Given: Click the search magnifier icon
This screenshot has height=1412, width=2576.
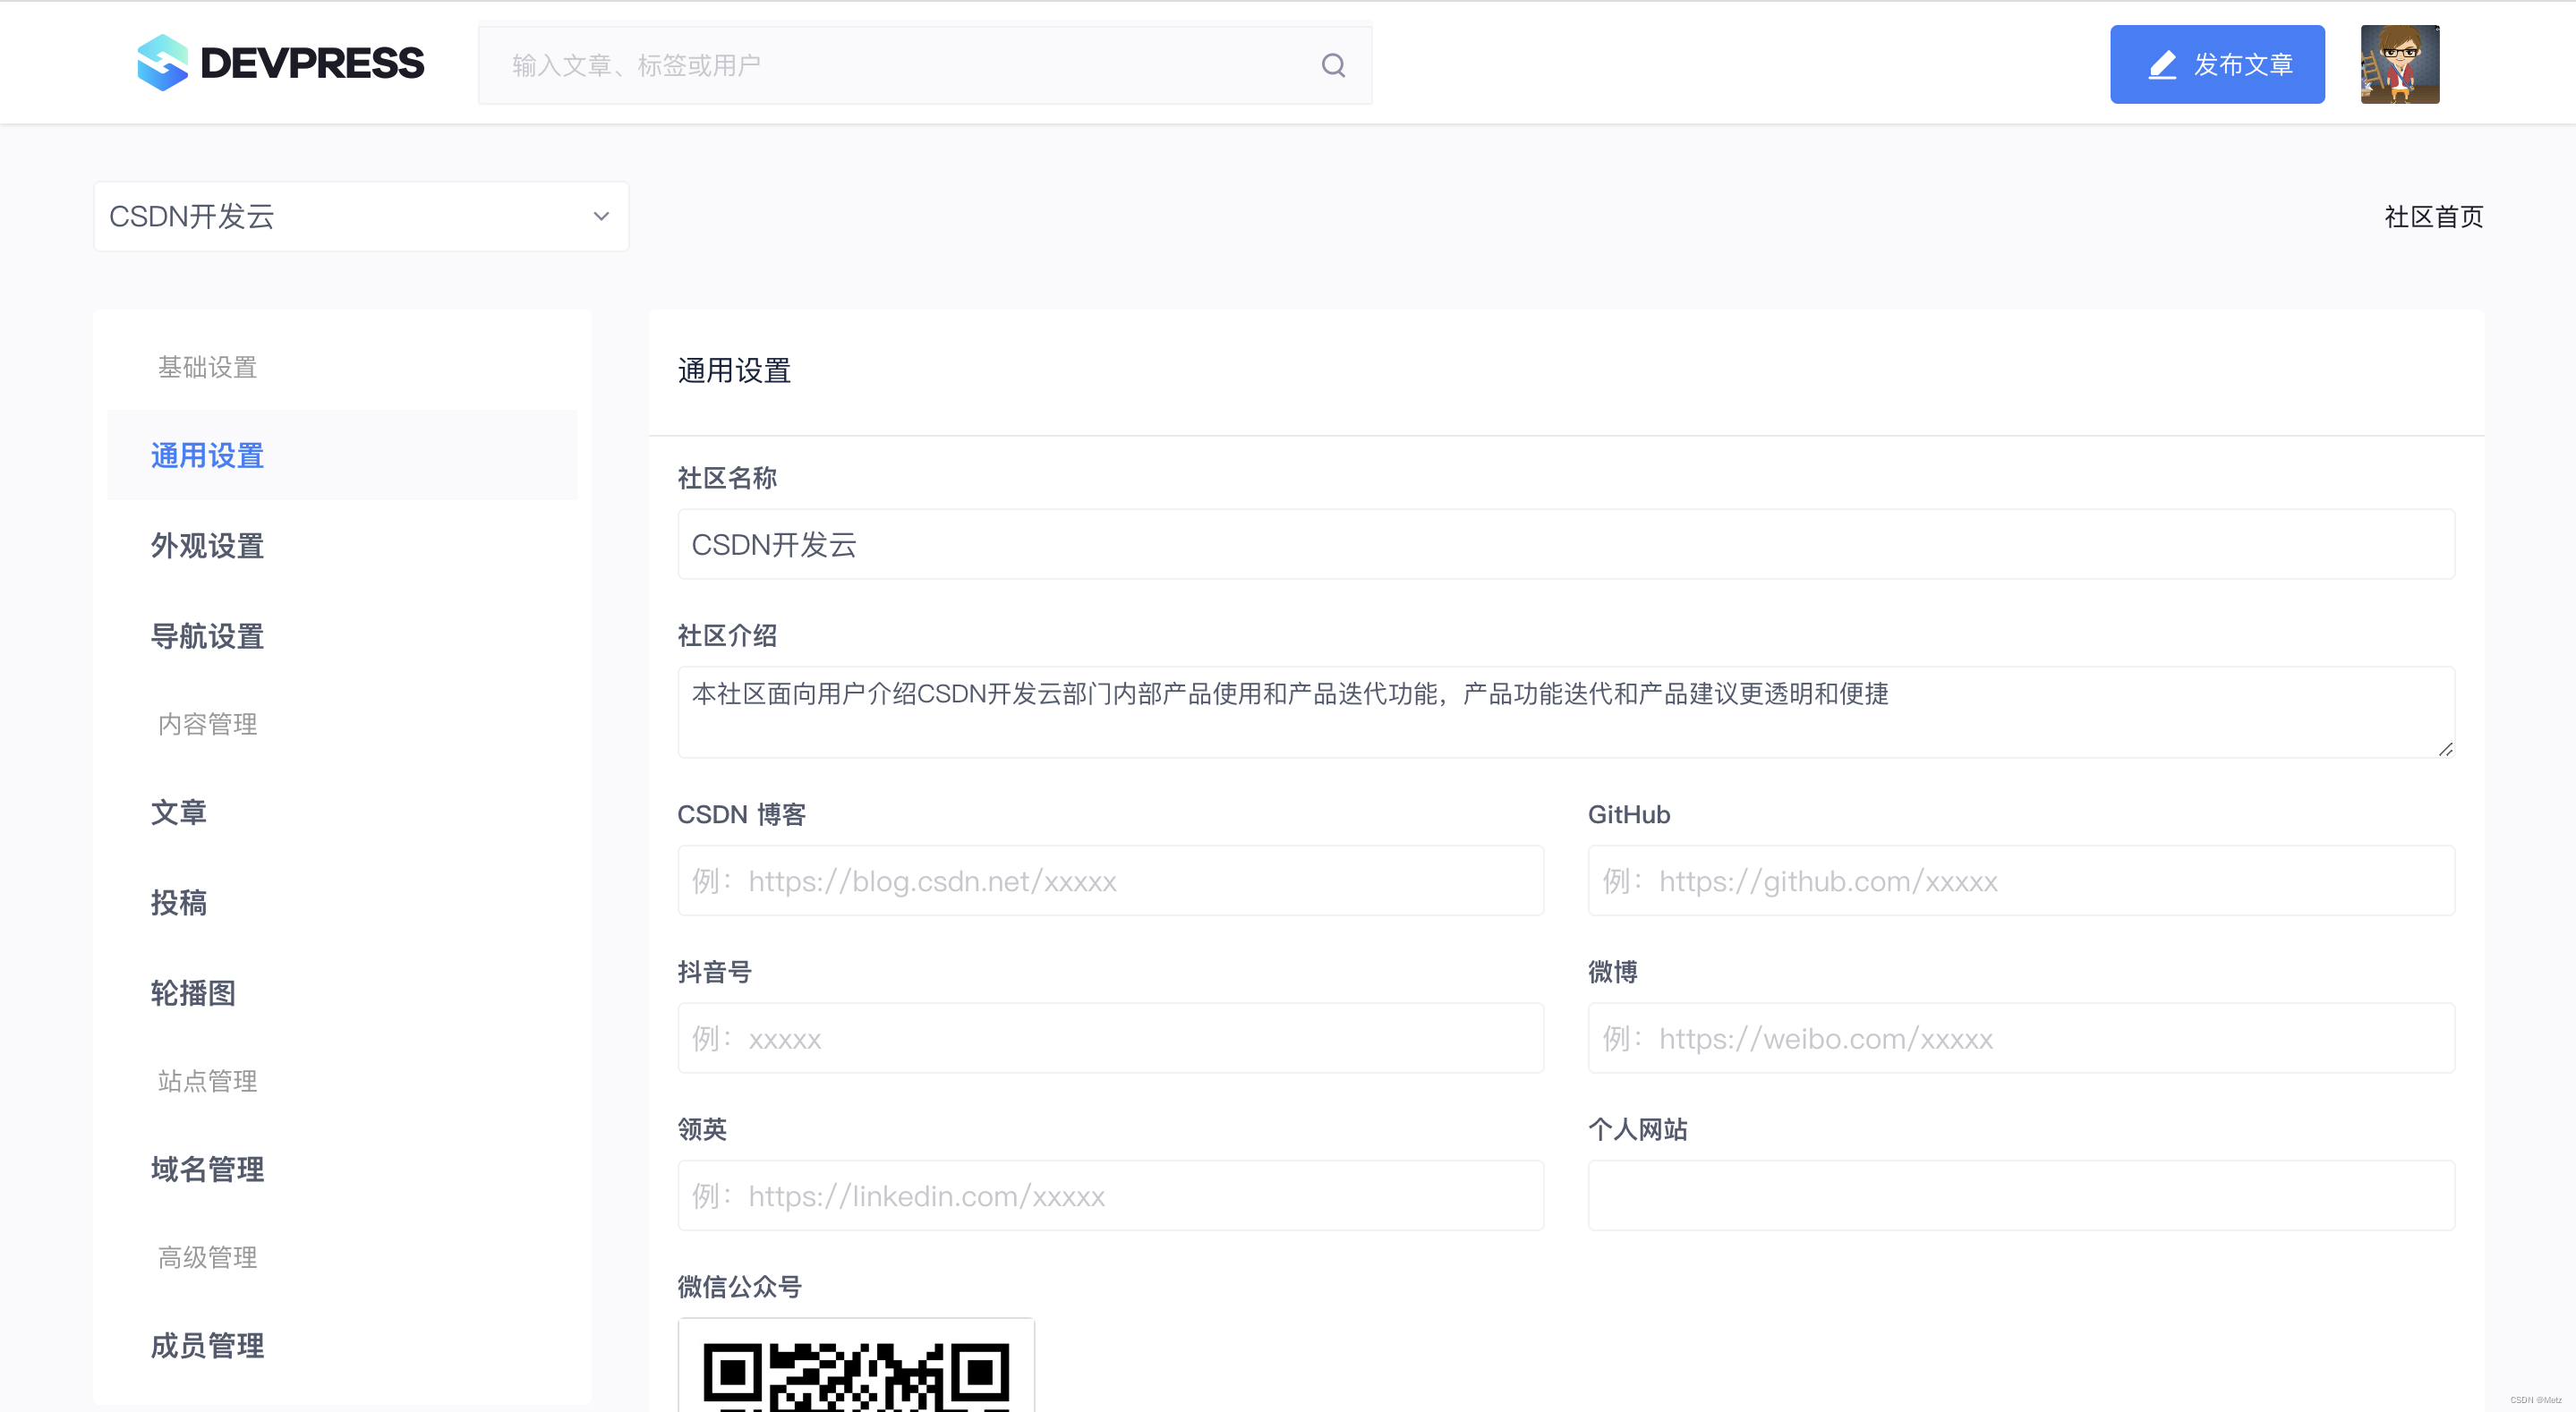Looking at the screenshot, I should [1333, 65].
